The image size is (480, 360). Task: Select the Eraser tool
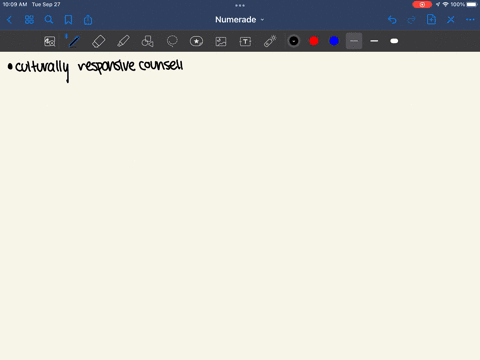[99, 41]
